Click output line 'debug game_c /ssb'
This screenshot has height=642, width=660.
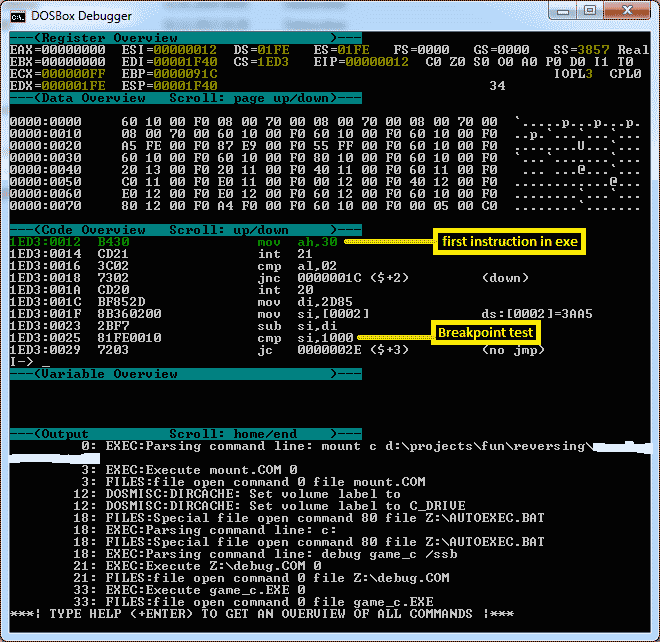[x=282, y=554]
